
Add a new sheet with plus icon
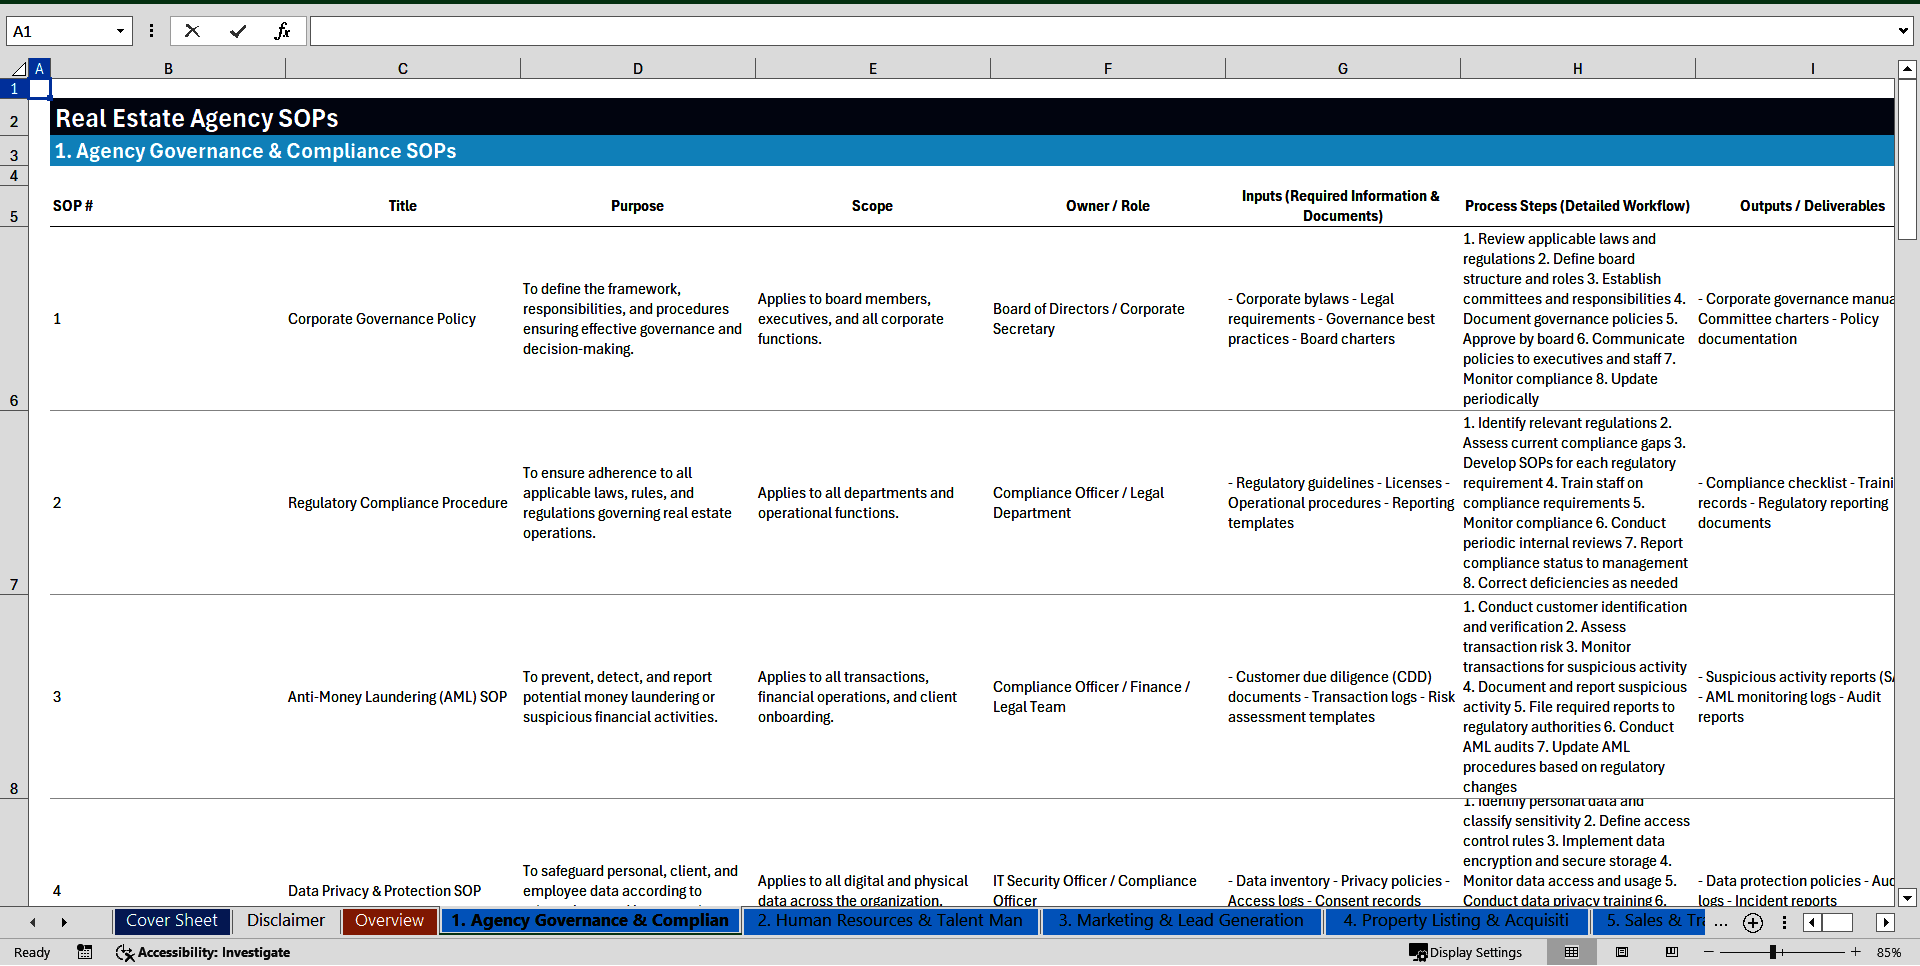click(1752, 923)
